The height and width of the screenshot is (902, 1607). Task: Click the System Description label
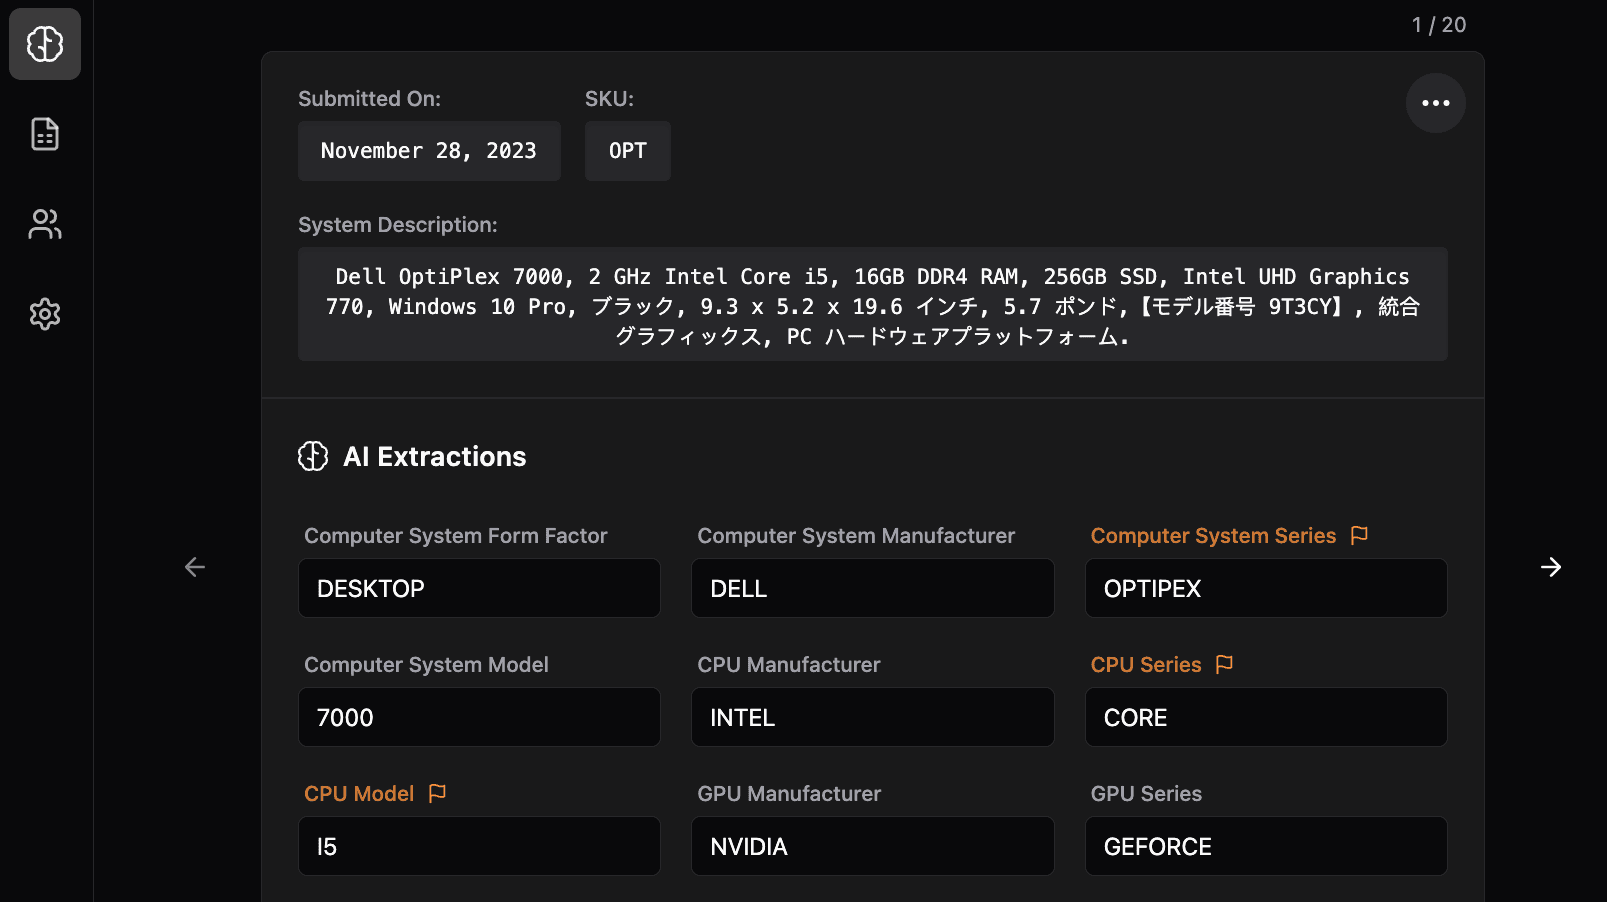398,225
